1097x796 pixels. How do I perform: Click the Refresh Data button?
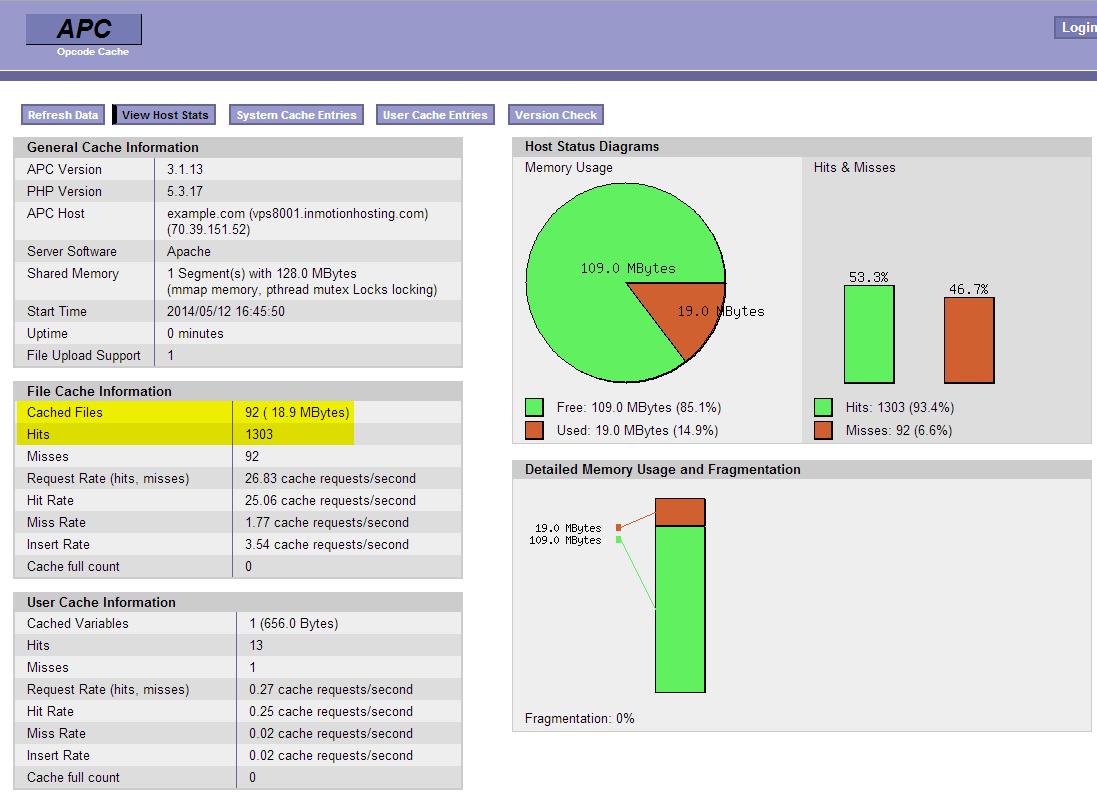click(63, 115)
